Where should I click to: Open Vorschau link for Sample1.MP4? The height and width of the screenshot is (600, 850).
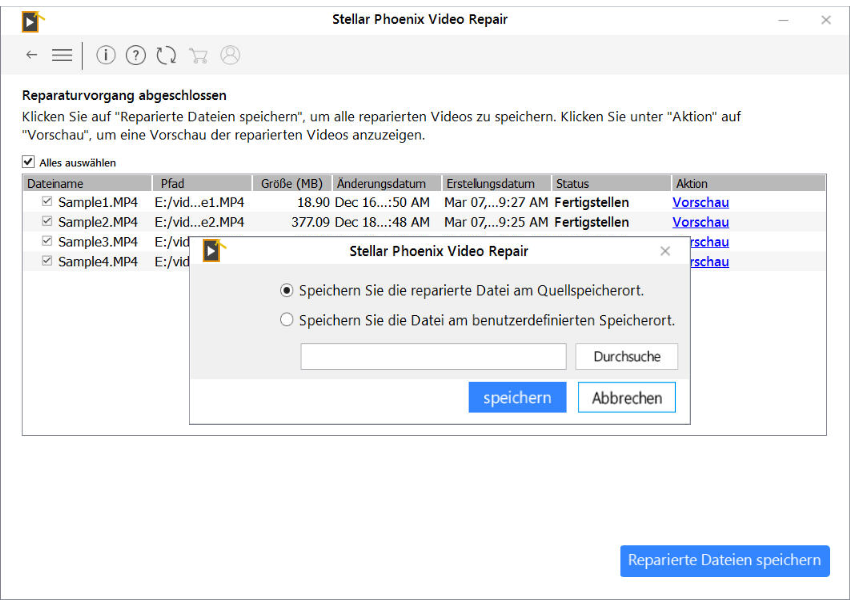(x=700, y=202)
